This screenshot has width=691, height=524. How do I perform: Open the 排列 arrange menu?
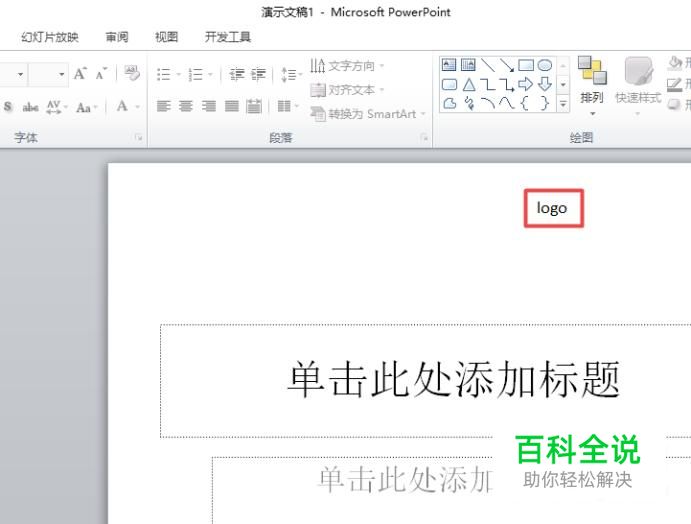[591, 86]
